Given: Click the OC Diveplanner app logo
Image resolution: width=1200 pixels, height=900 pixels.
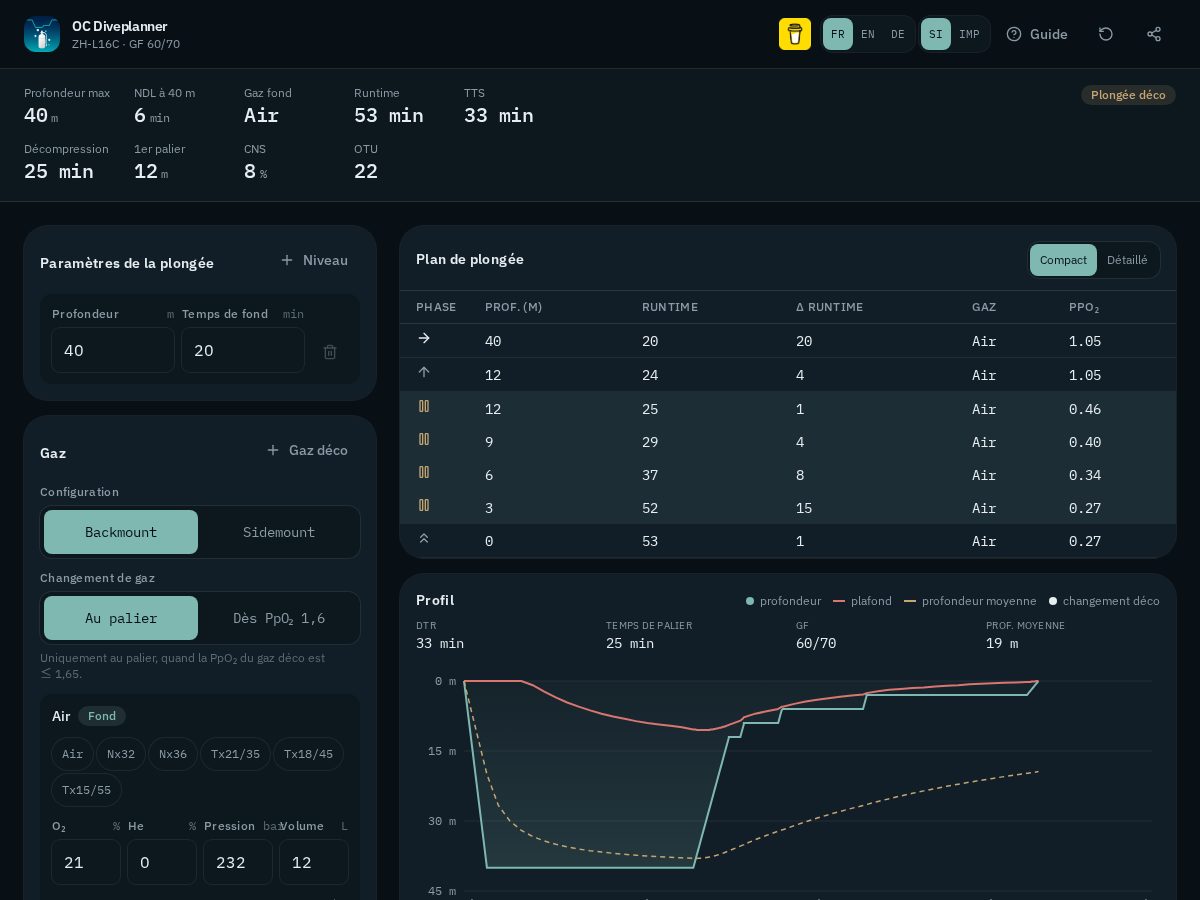Looking at the screenshot, I should (x=42, y=34).
